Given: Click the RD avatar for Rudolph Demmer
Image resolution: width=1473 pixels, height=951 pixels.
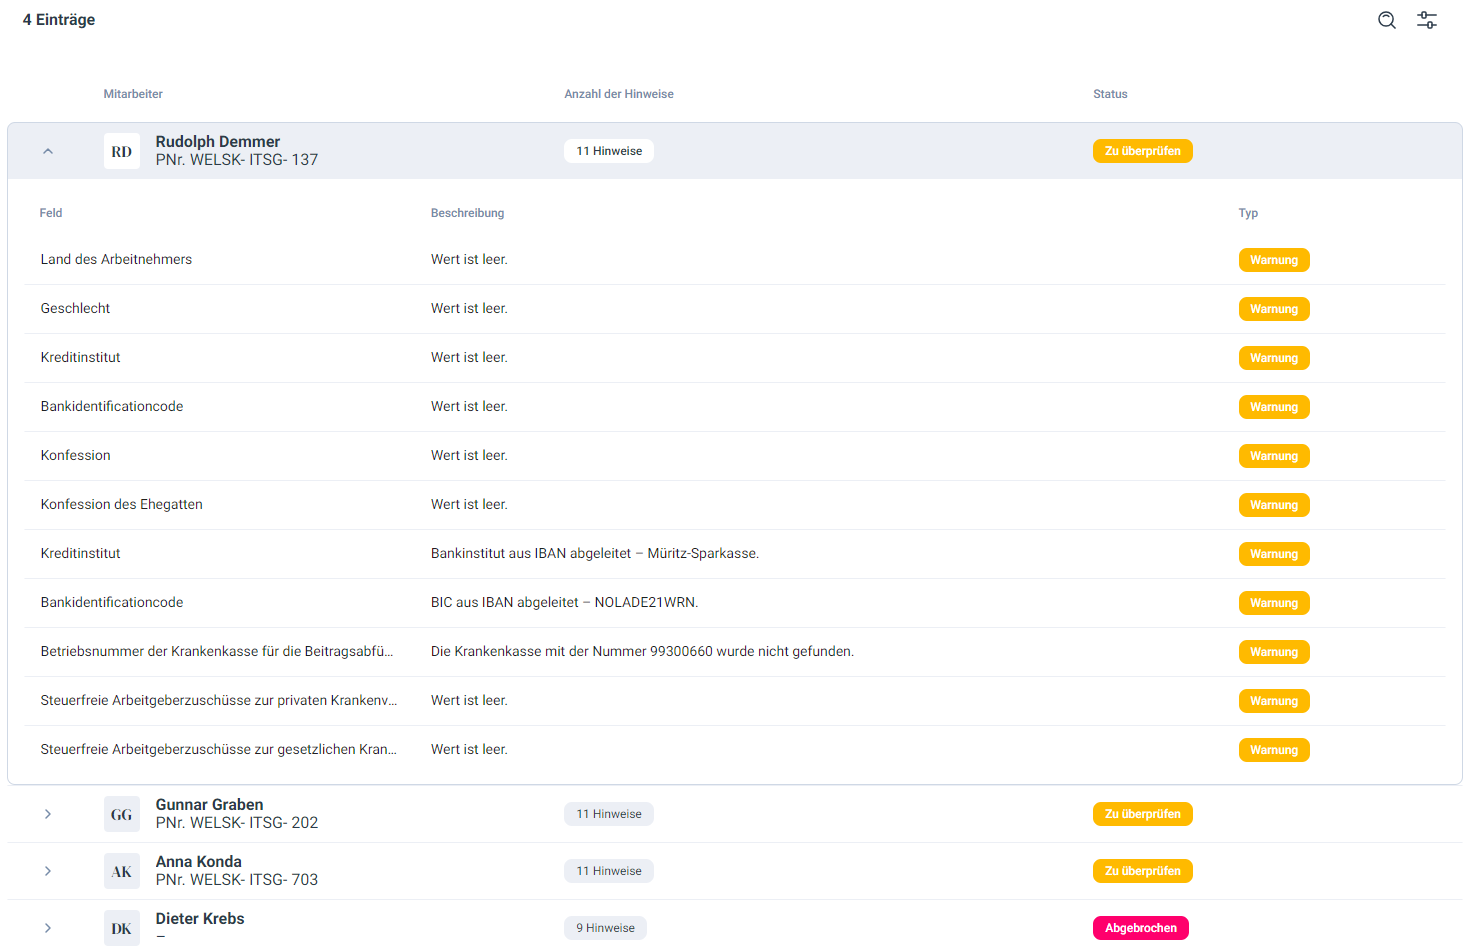Looking at the screenshot, I should (122, 152).
